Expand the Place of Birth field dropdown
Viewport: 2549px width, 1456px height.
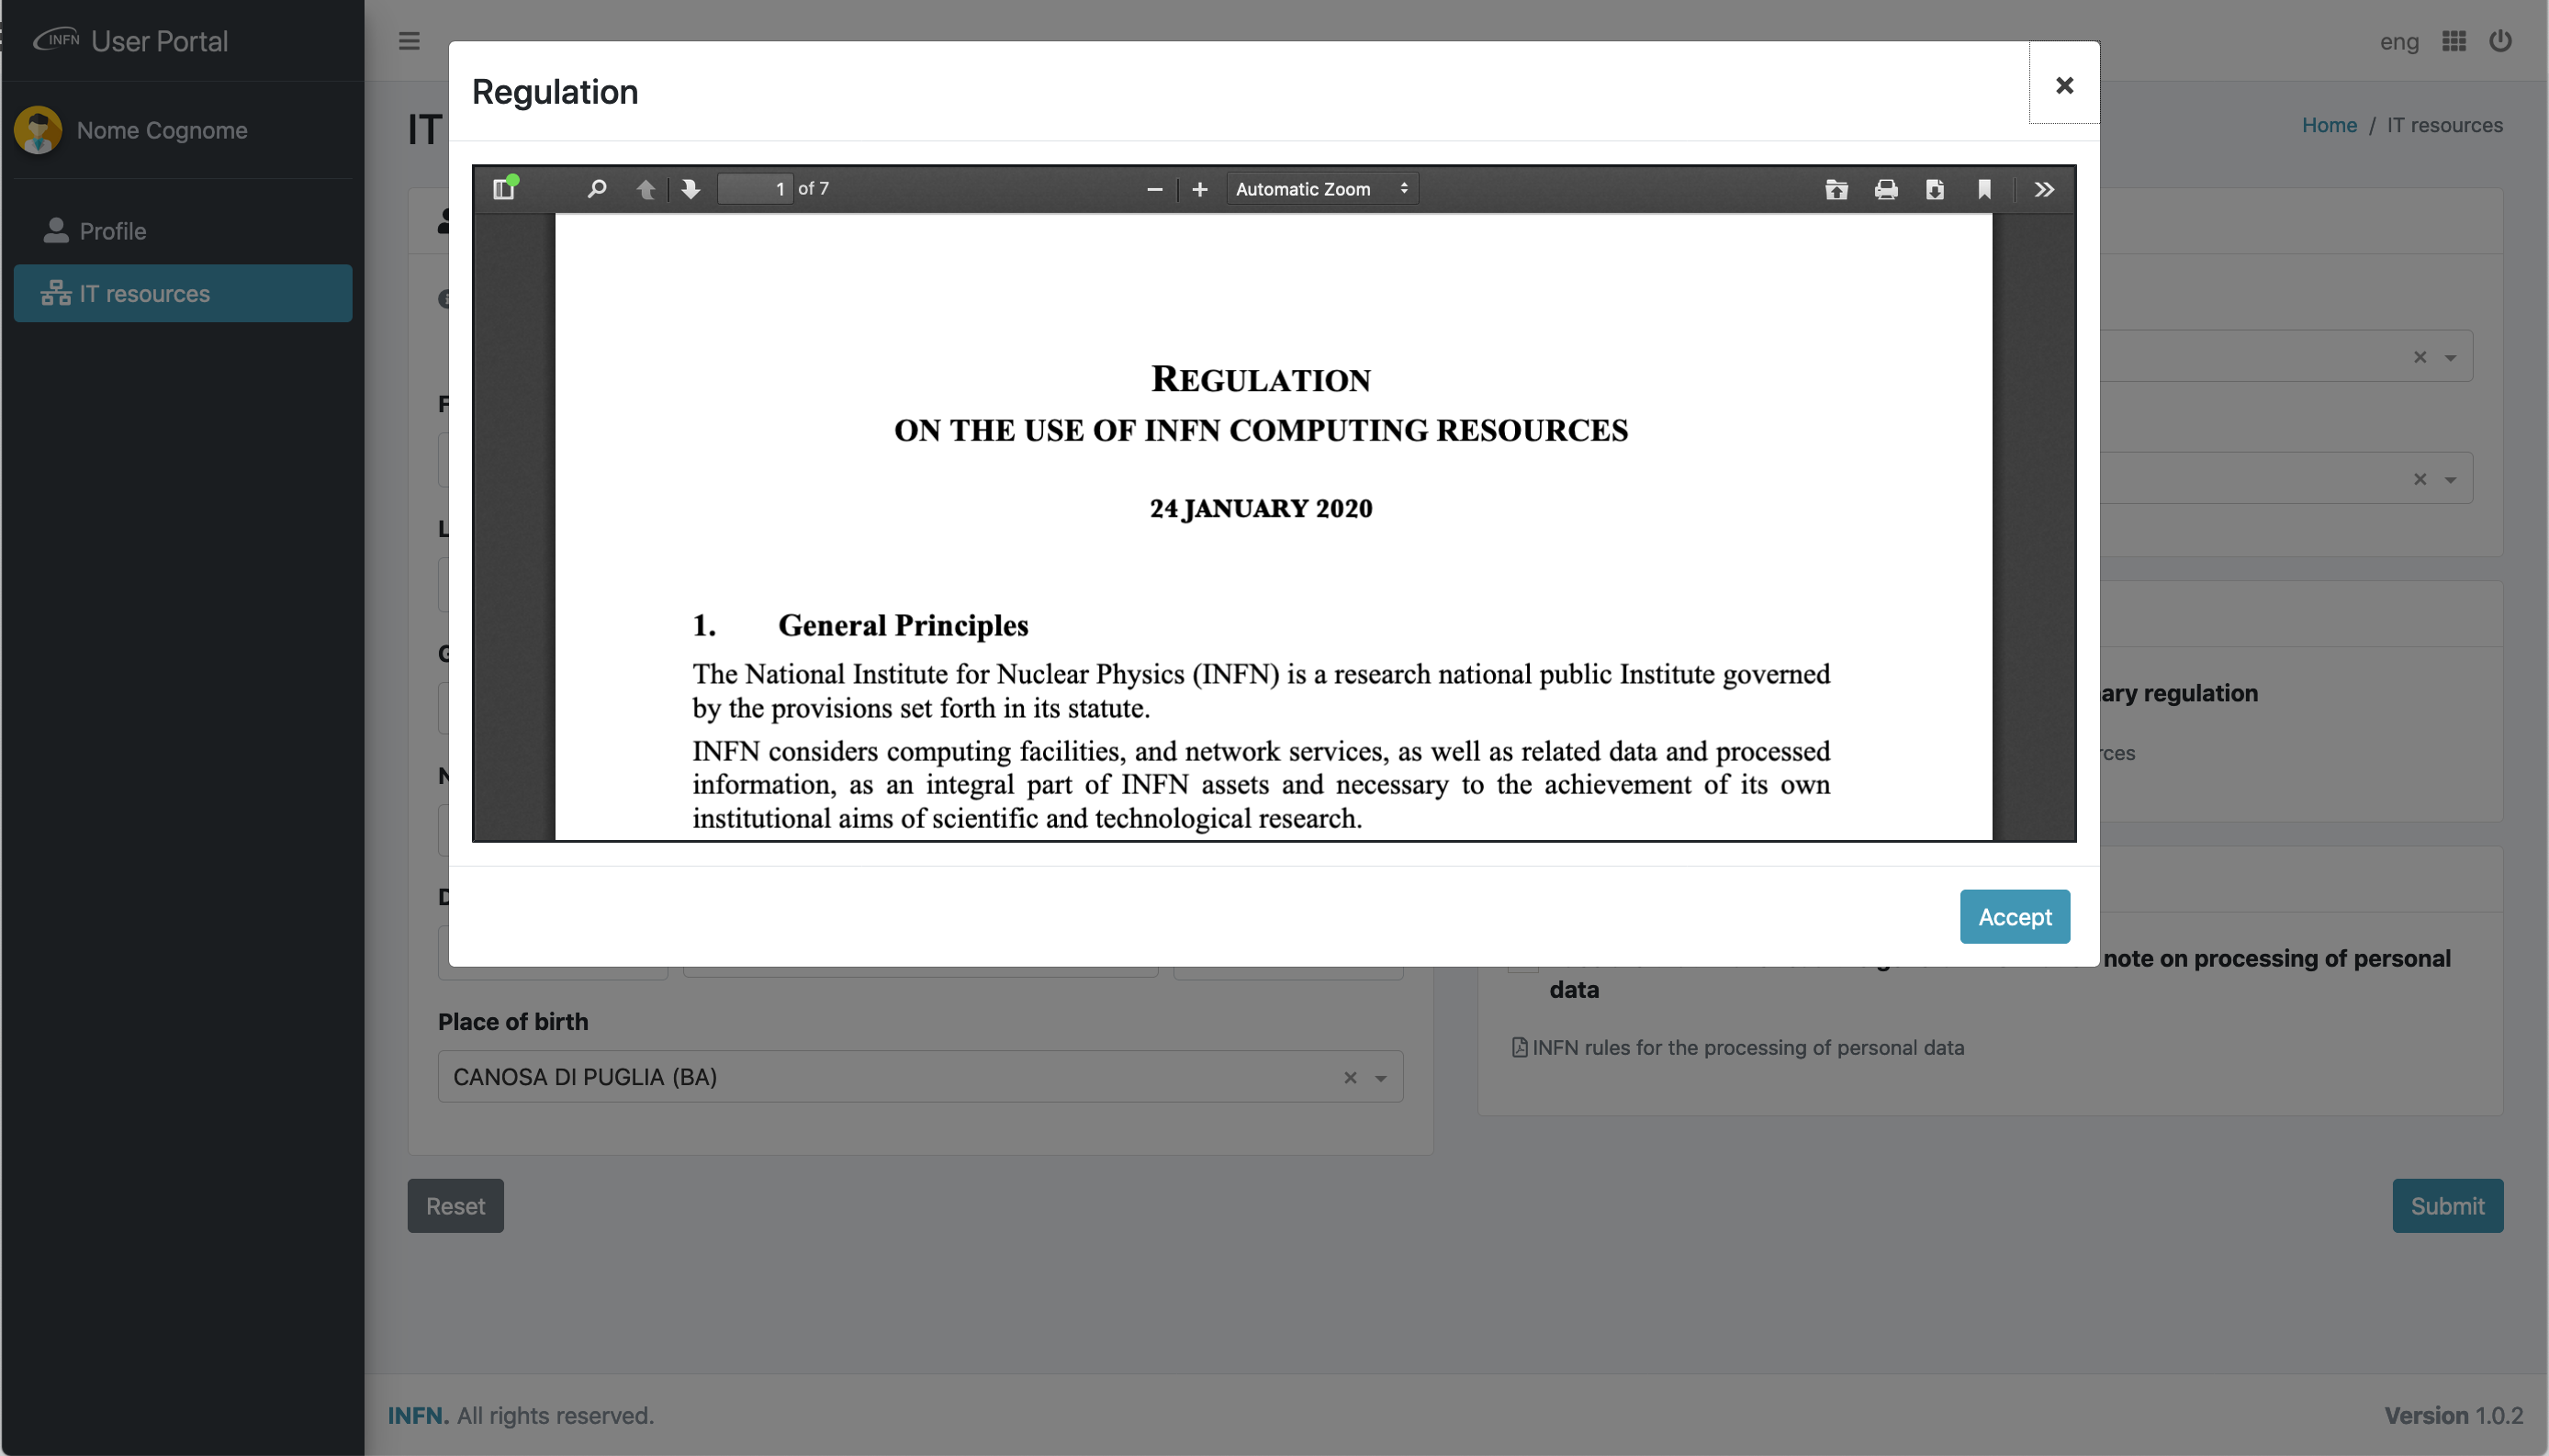point(1383,1076)
